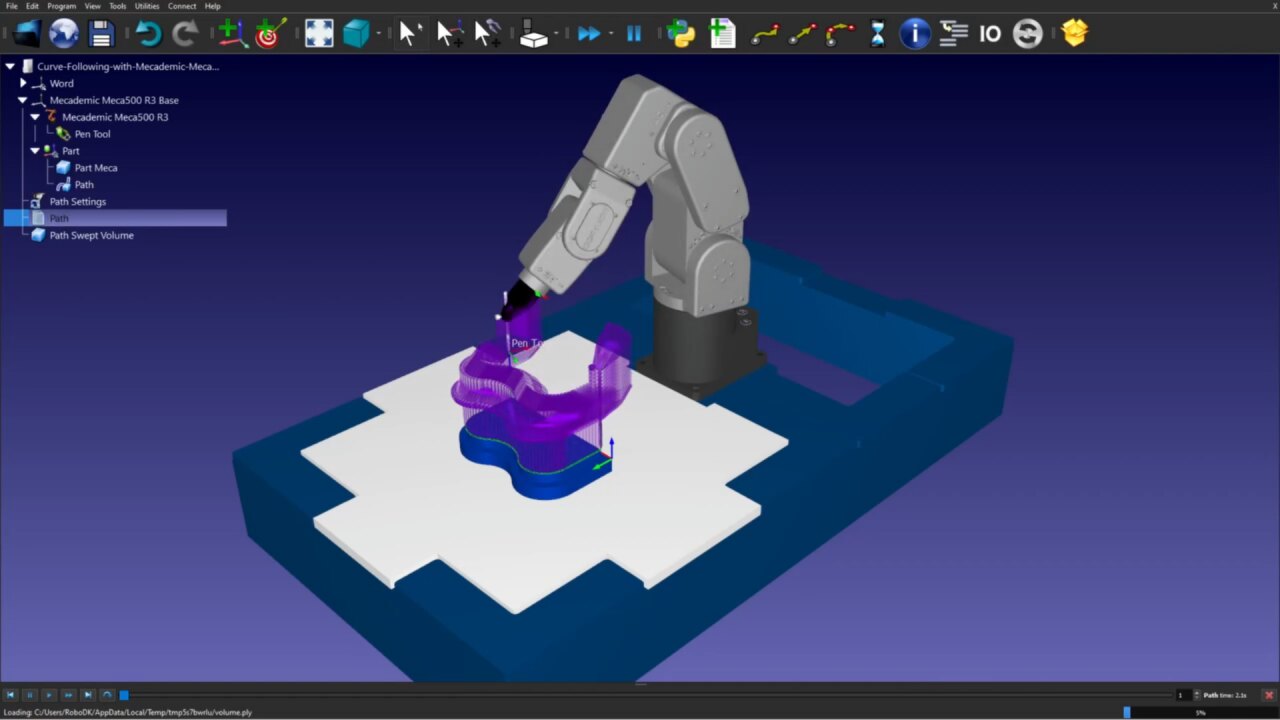
Task: Select Path Swept Volume in the tree
Action: (x=91, y=236)
